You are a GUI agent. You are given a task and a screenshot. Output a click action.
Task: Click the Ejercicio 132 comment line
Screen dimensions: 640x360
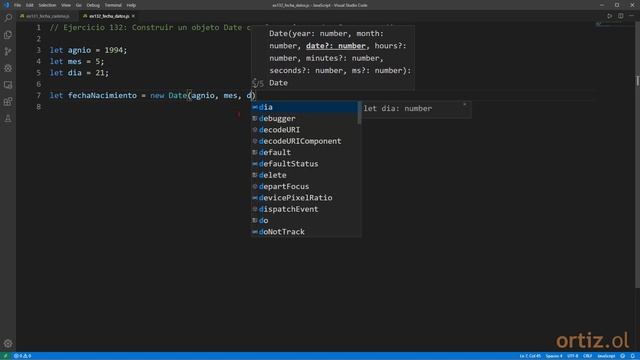(151, 27)
